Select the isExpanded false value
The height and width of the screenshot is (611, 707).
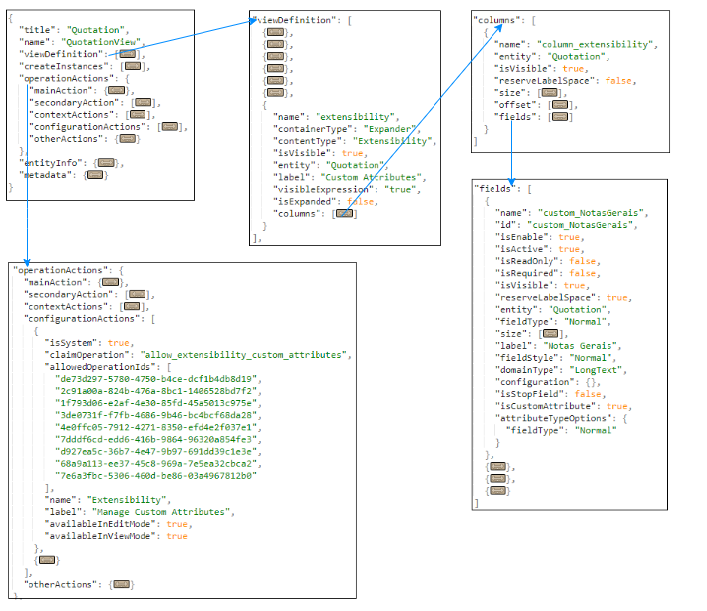pos(360,202)
